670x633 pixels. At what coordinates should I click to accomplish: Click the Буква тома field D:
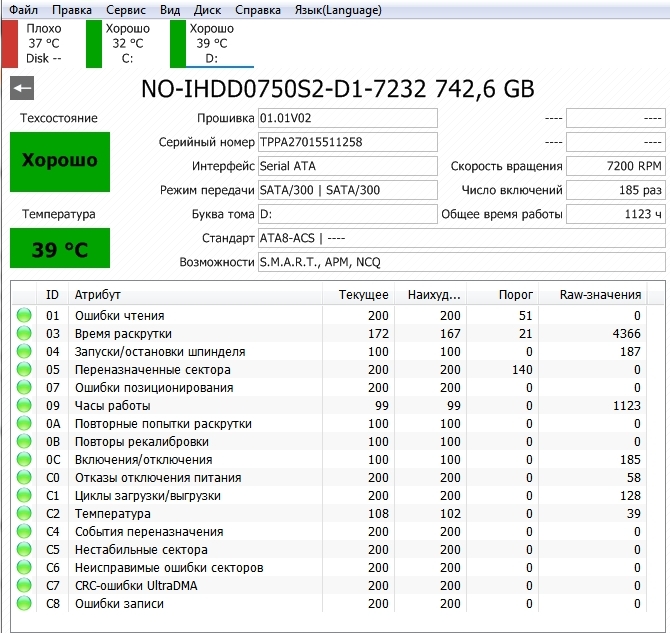(347, 214)
